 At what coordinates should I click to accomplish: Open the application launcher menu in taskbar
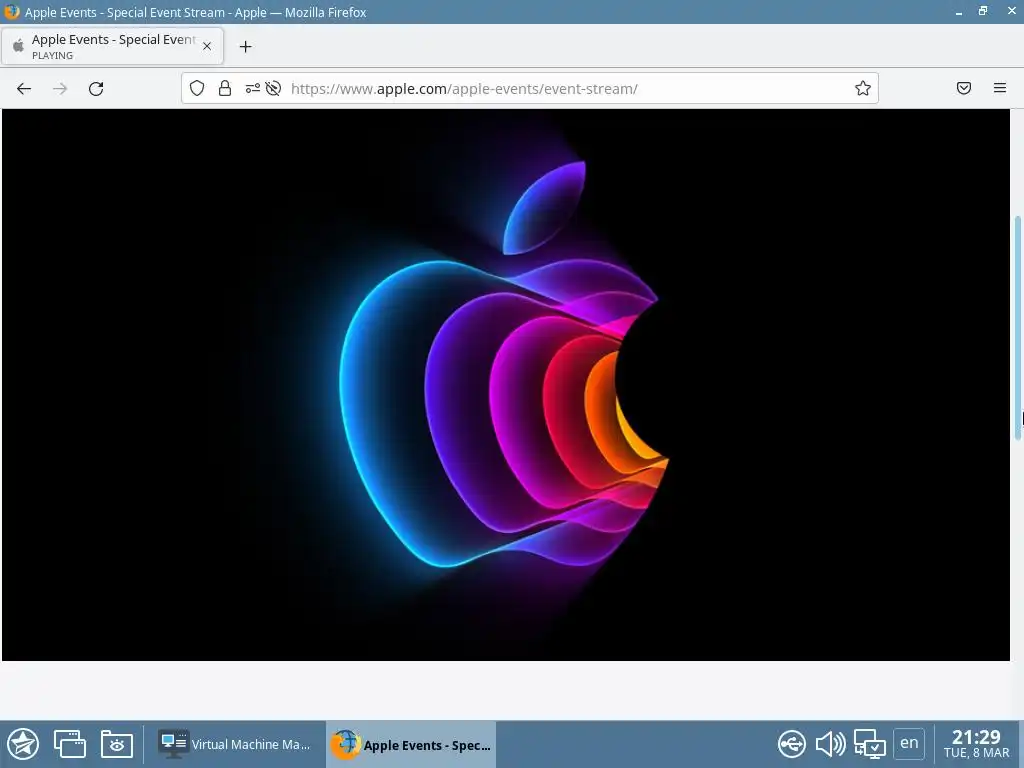coord(23,744)
